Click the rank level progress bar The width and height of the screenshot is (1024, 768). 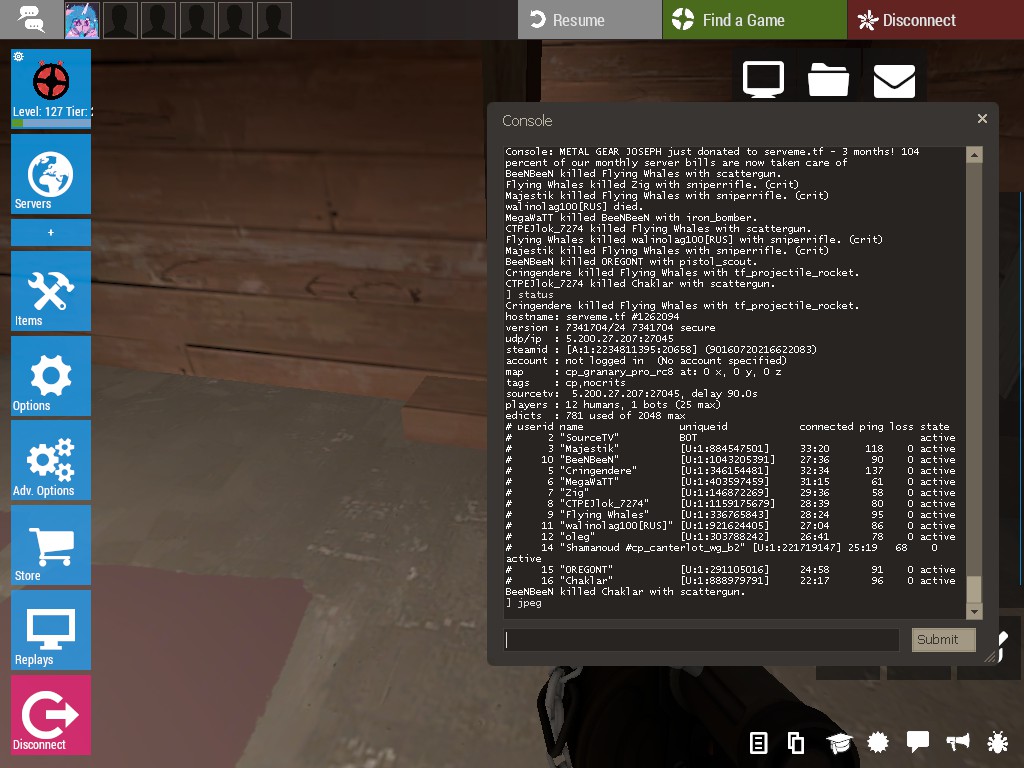(x=51, y=123)
